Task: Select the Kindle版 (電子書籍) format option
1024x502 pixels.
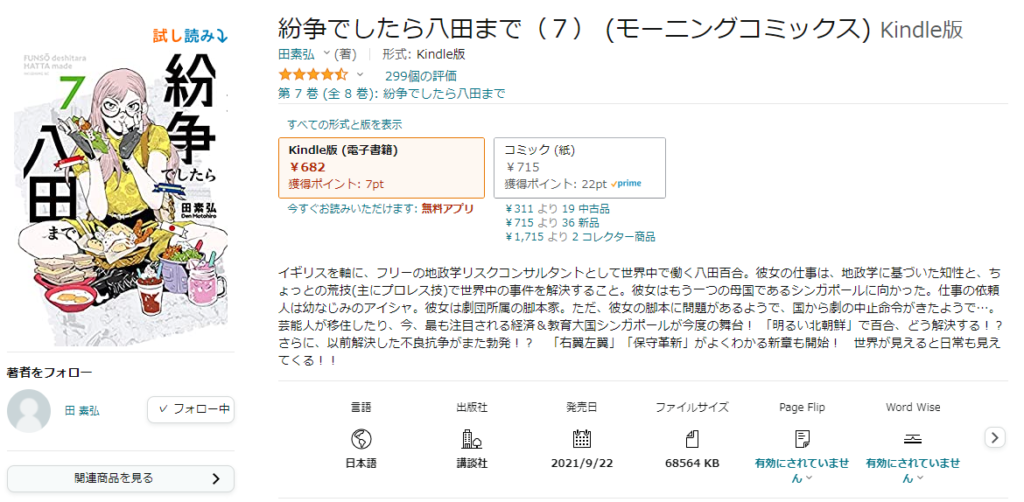Action: [381, 167]
